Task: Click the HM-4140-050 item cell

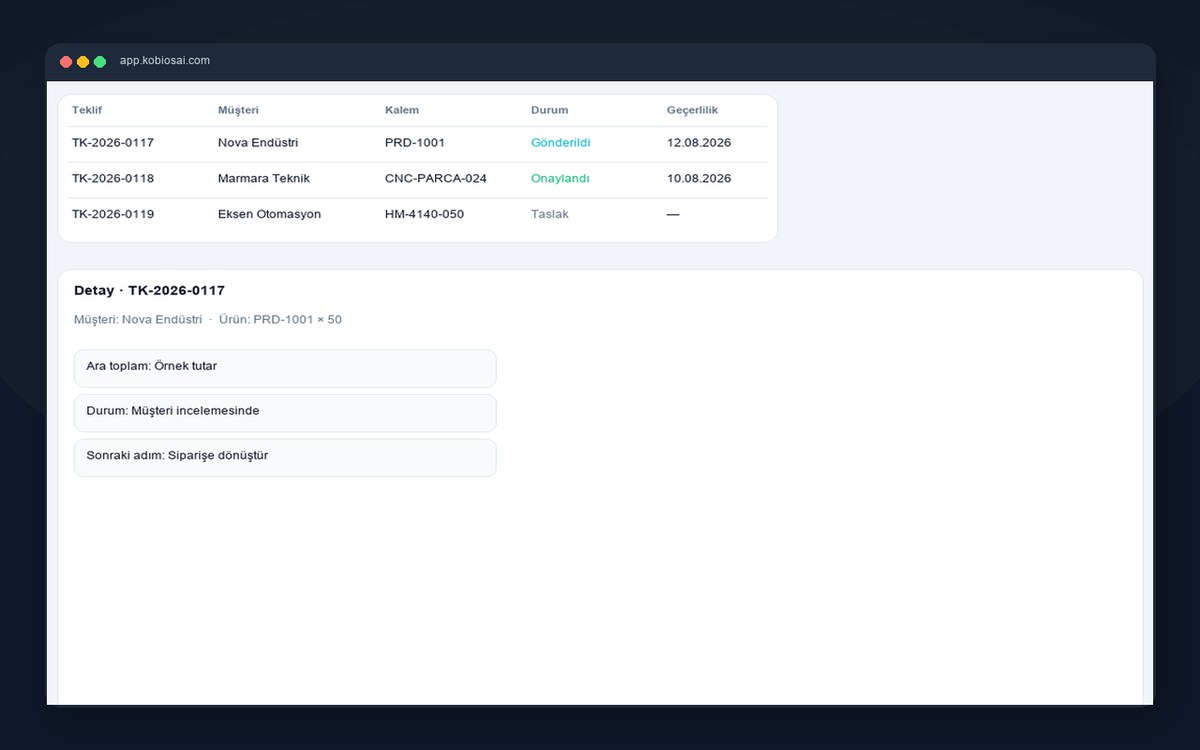Action: pos(424,214)
